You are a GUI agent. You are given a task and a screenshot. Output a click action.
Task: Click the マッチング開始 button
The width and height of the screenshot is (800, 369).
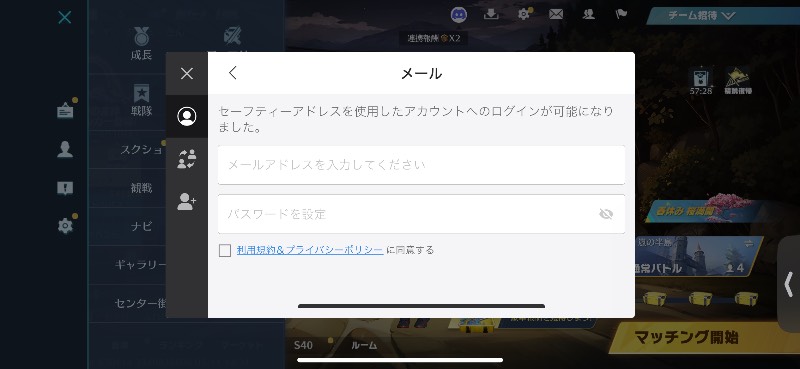coord(686,337)
